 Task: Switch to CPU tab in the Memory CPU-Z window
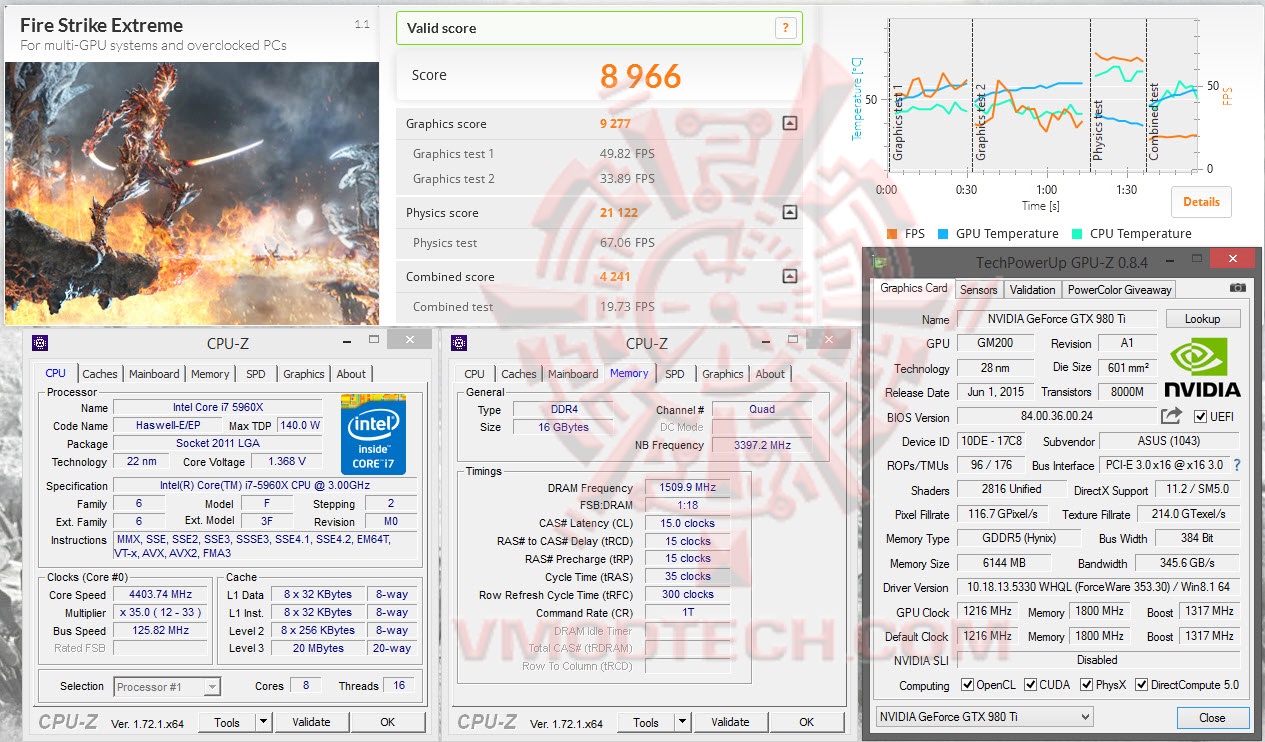475,374
